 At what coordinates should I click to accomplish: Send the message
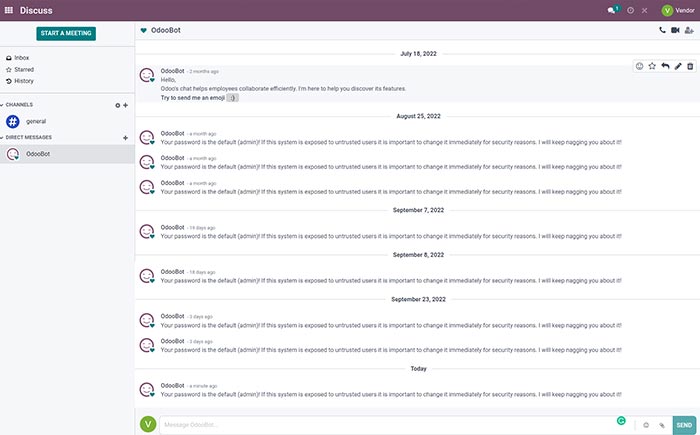click(x=684, y=425)
